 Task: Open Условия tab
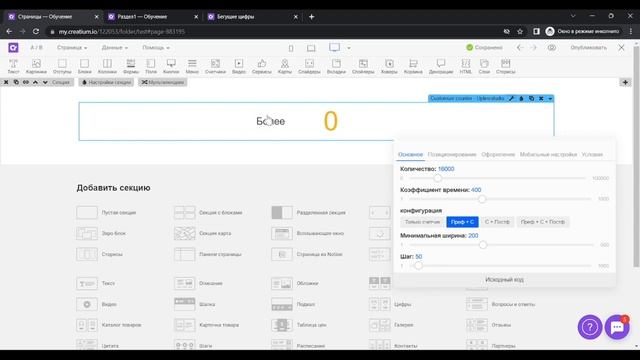click(x=592, y=154)
